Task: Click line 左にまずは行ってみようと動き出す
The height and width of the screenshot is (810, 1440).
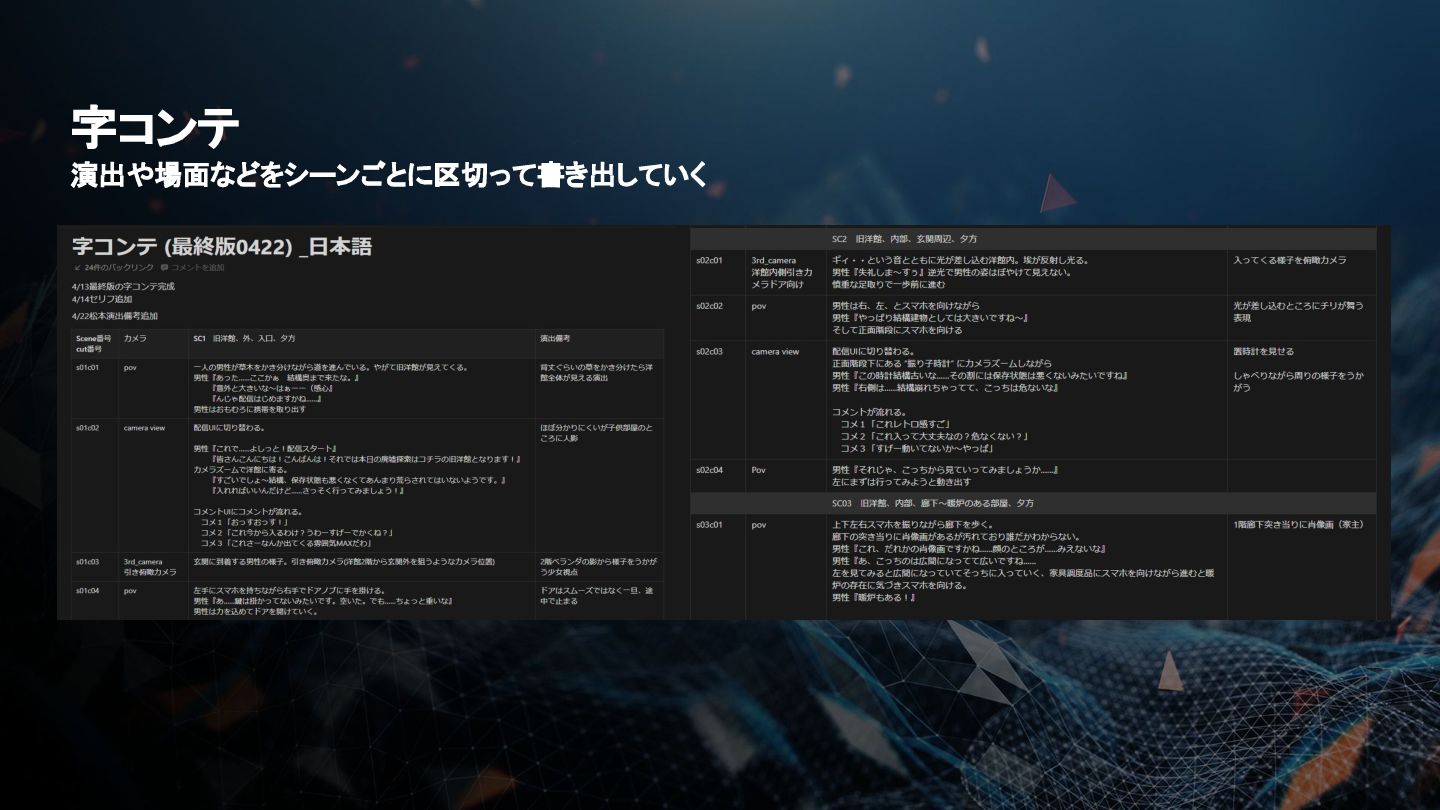Action: click(901, 482)
